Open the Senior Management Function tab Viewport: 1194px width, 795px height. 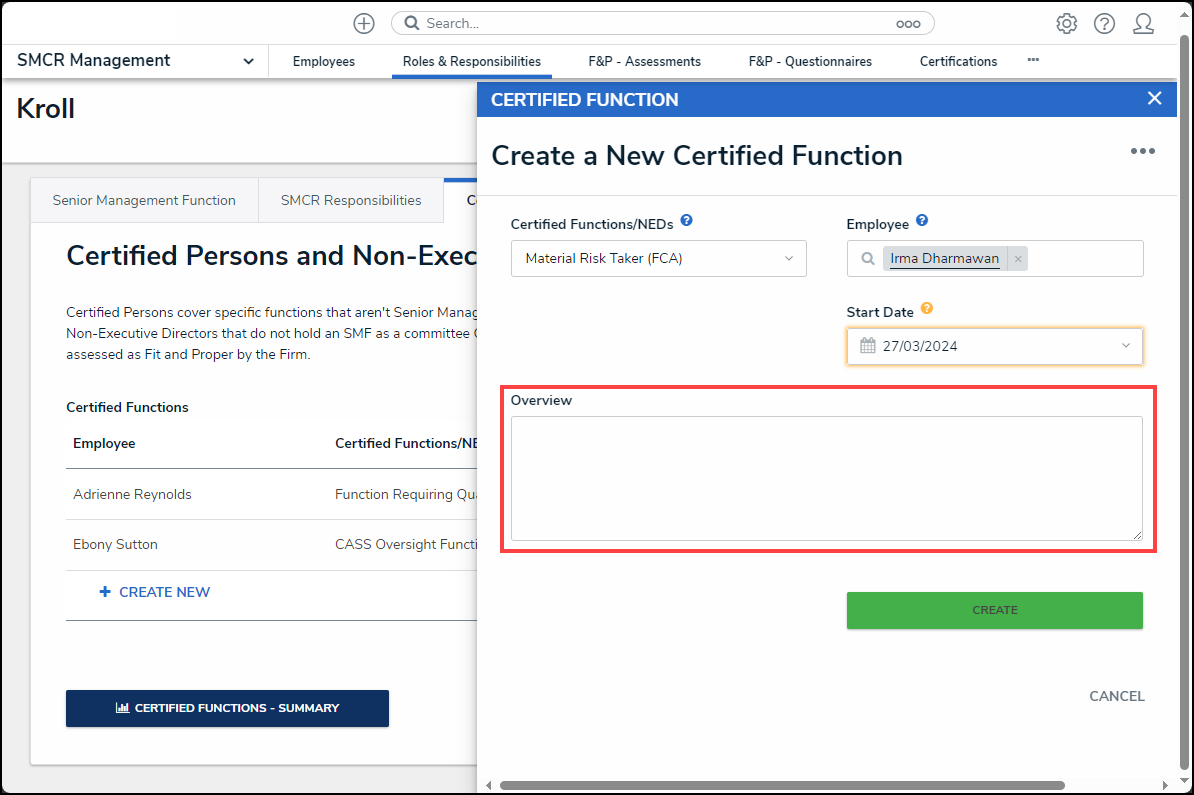click(x=144, y=200)
